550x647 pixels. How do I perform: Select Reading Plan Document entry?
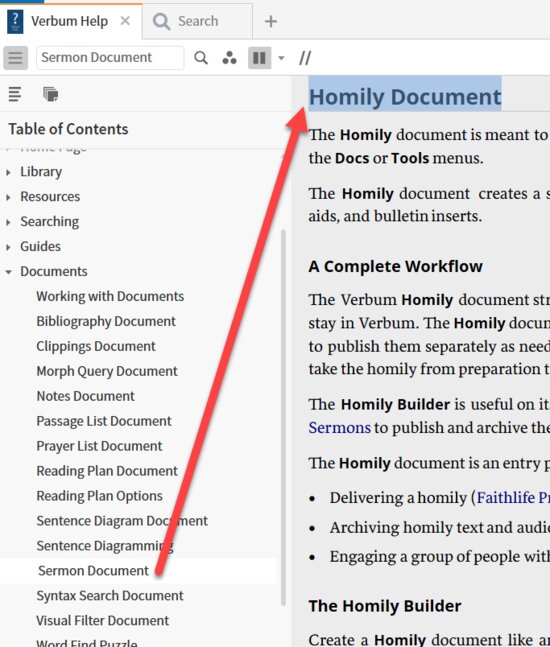click(107, 471)
